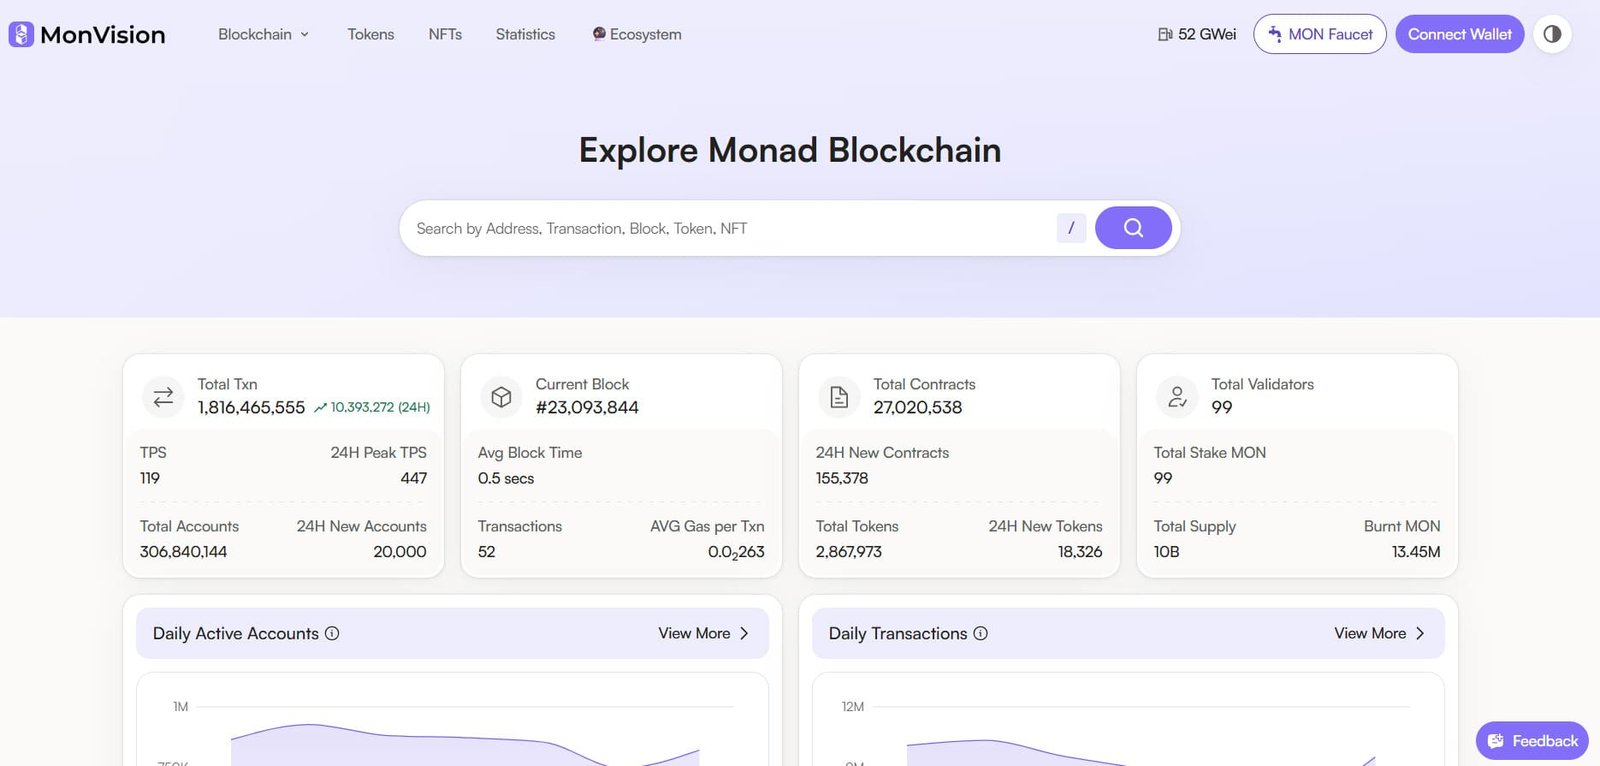The image size is (1600, 766).
Task: Click the Daily Active Accounts info icon
Action: (332, 633)
